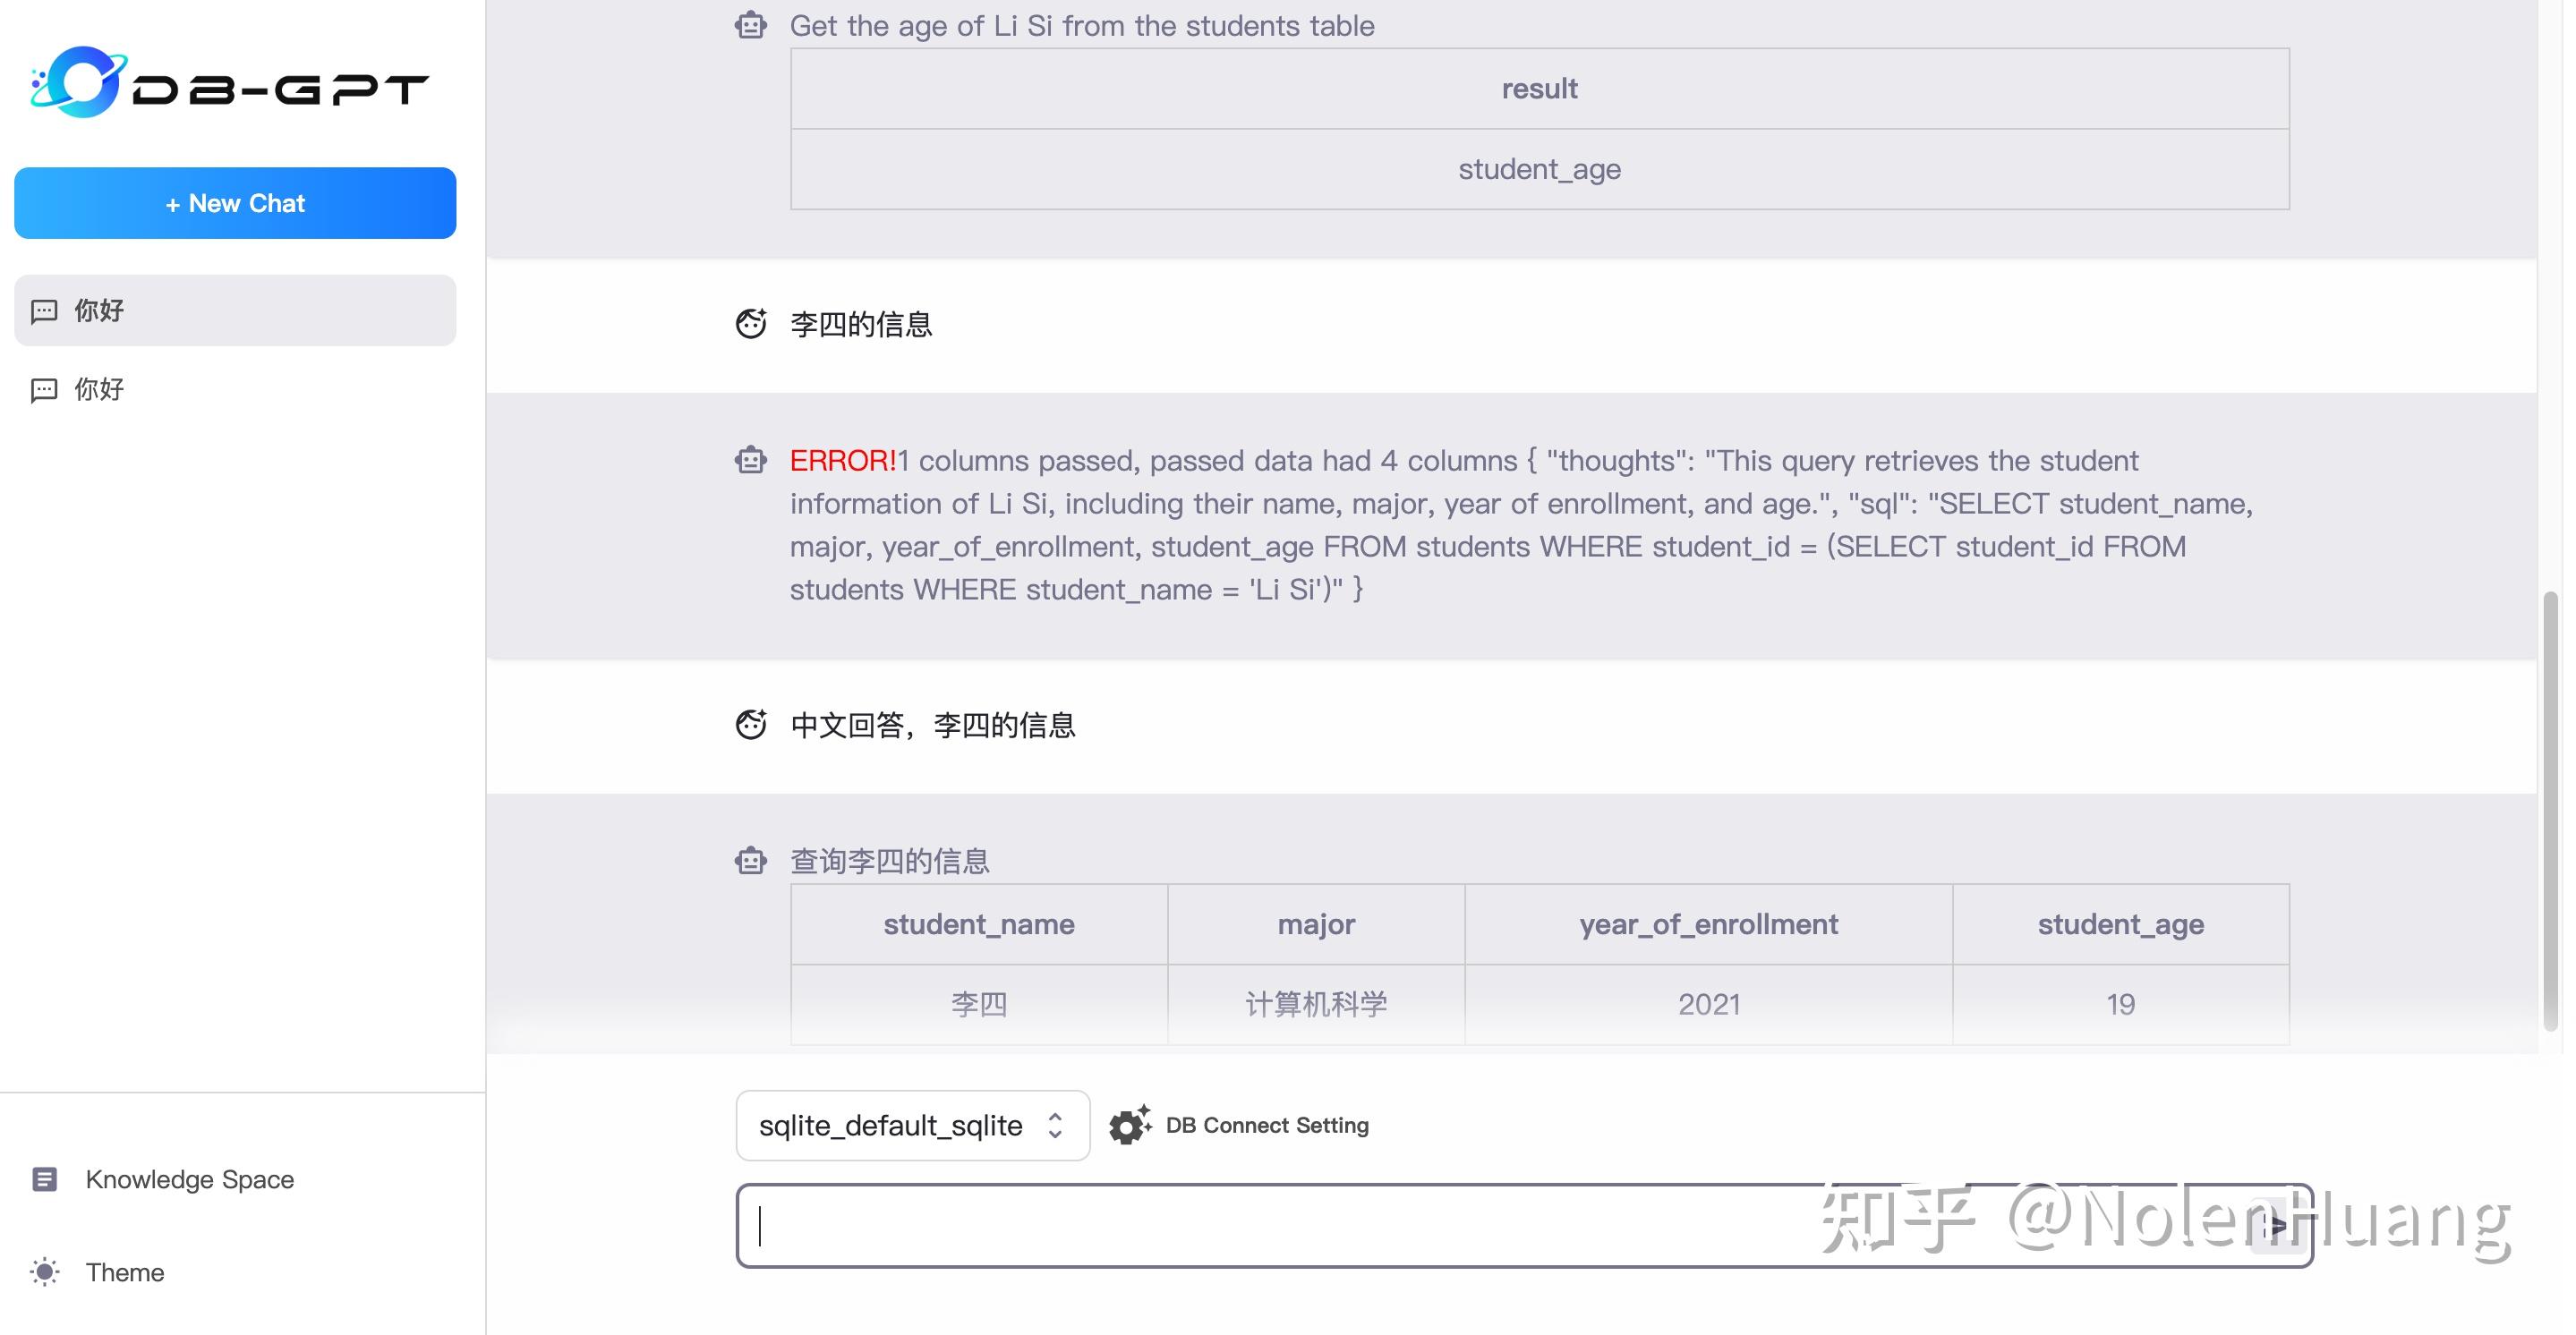The image size is (2576, 1335).
Task: Click the robot icon beside the ERROR message
Action: 750,460
